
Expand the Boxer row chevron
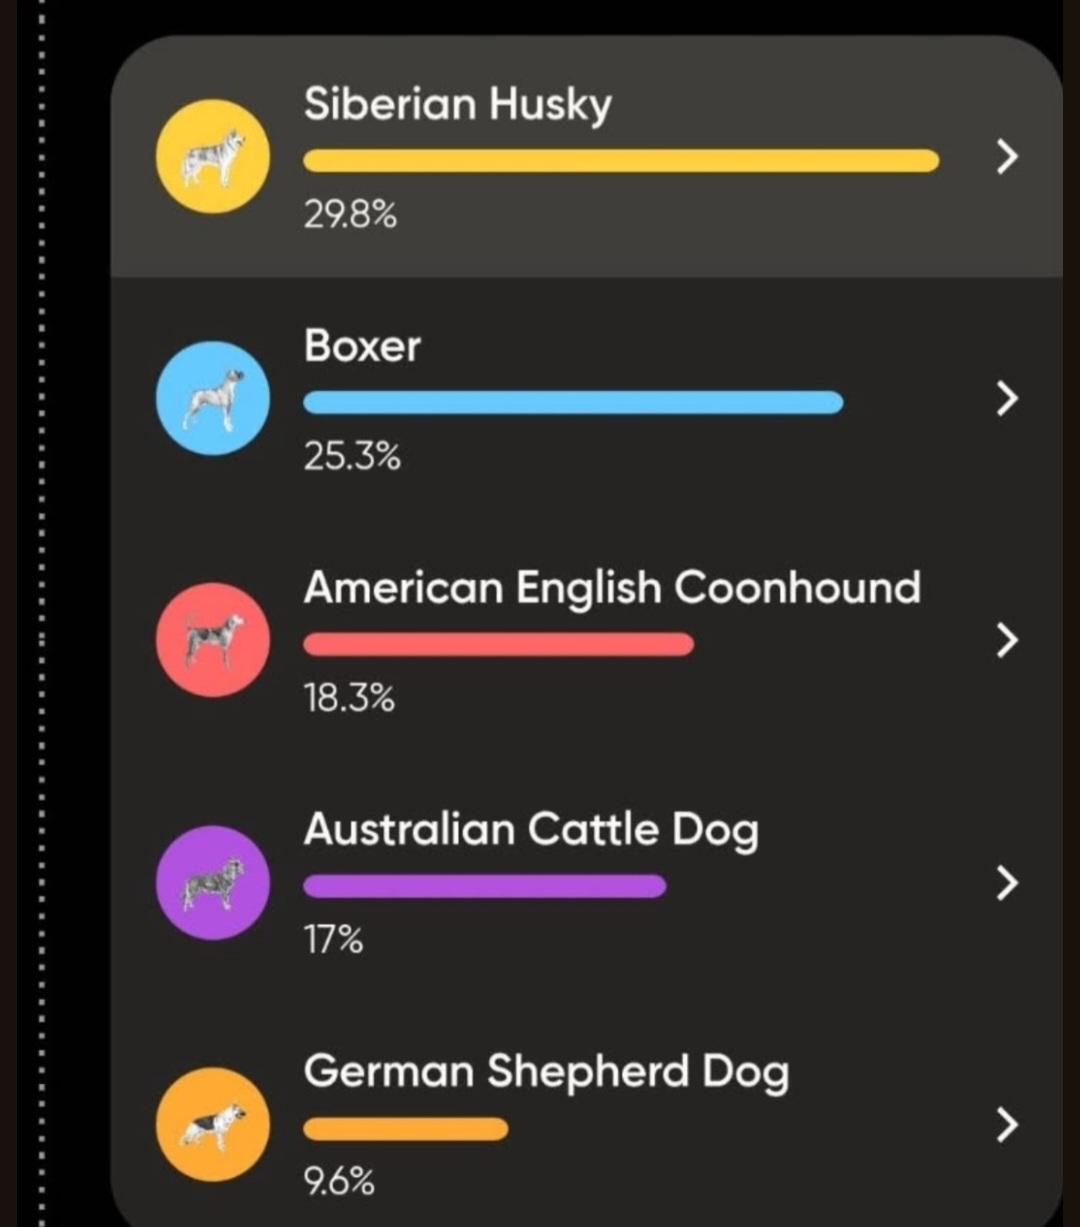click(x=1007, y=399)
